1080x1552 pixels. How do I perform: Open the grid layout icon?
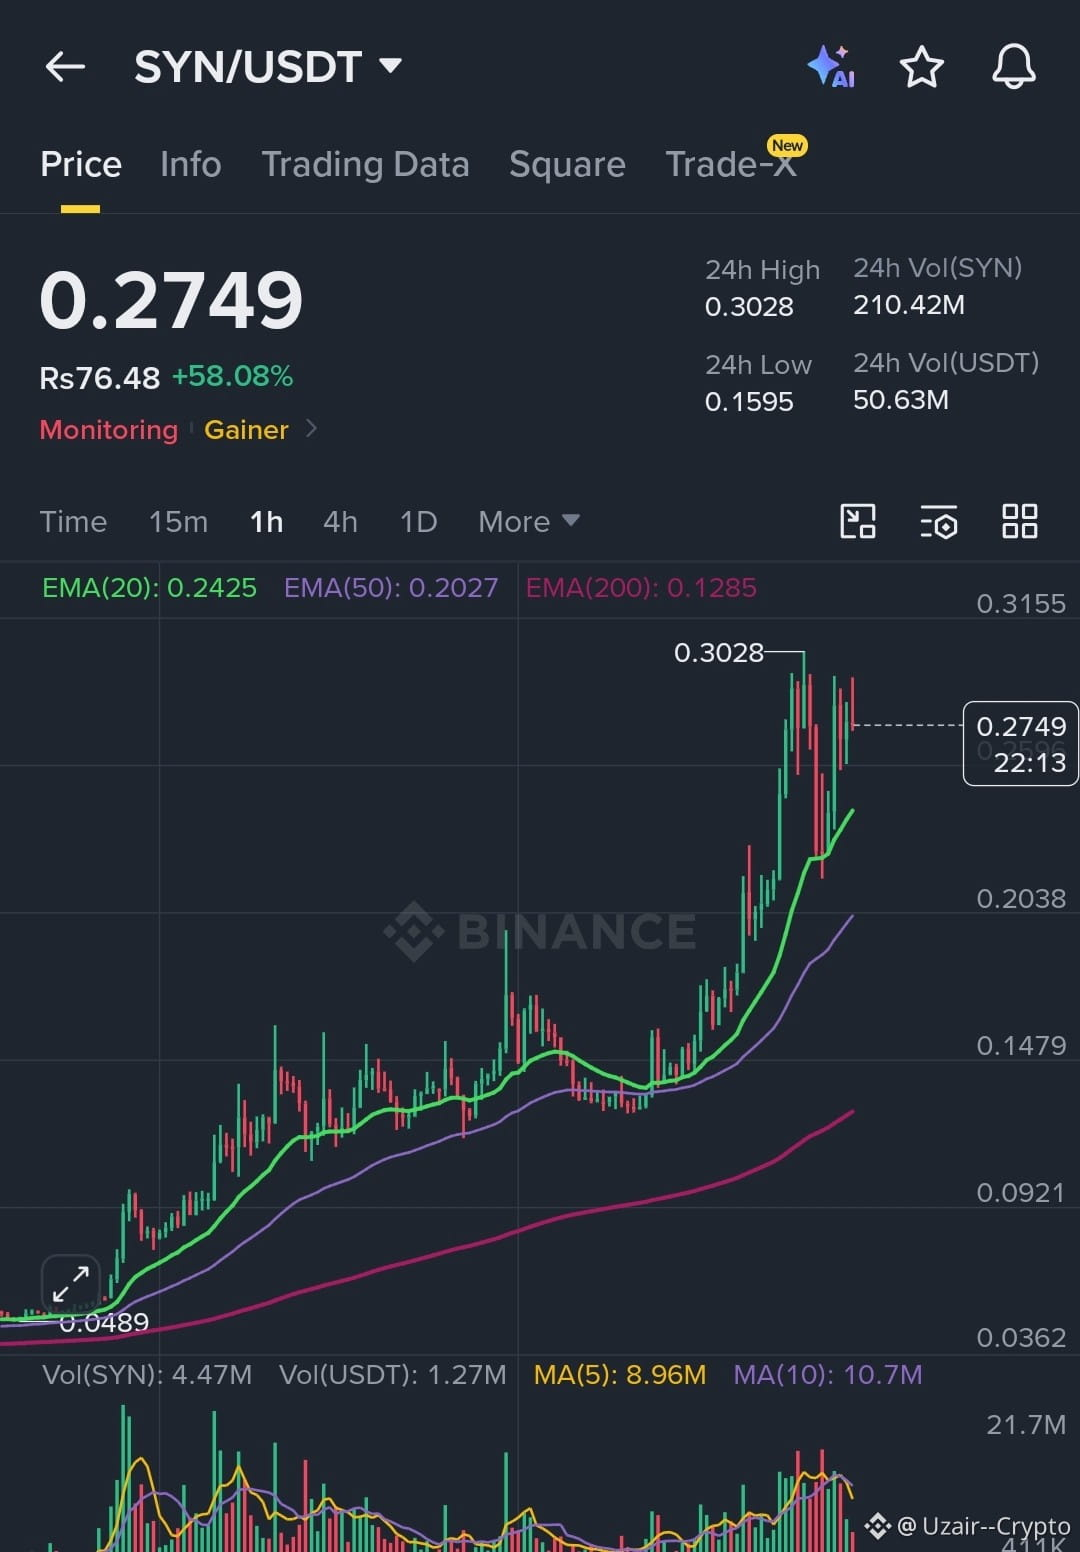click(1019, 521)
